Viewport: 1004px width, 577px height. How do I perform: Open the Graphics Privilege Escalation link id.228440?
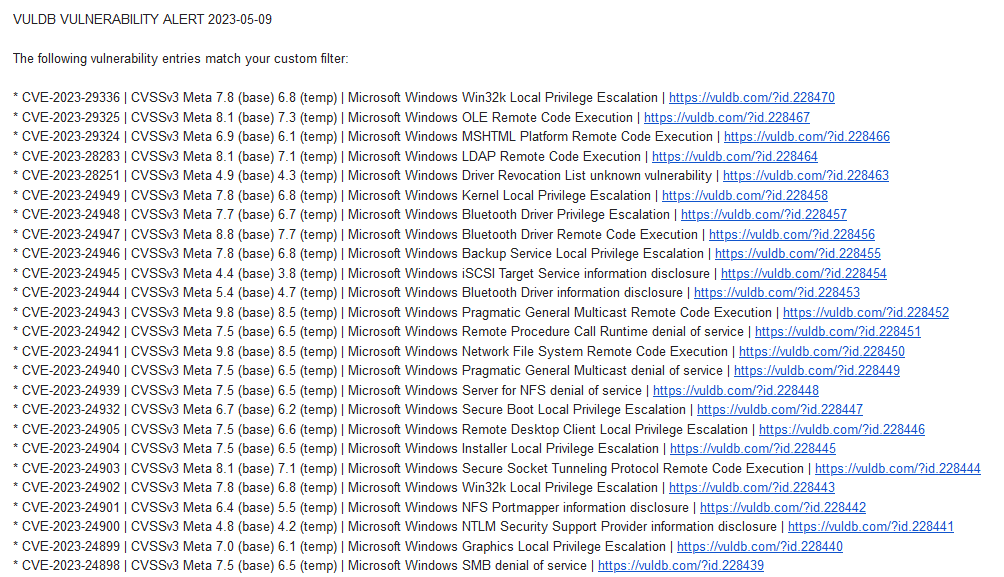(760, 547)
